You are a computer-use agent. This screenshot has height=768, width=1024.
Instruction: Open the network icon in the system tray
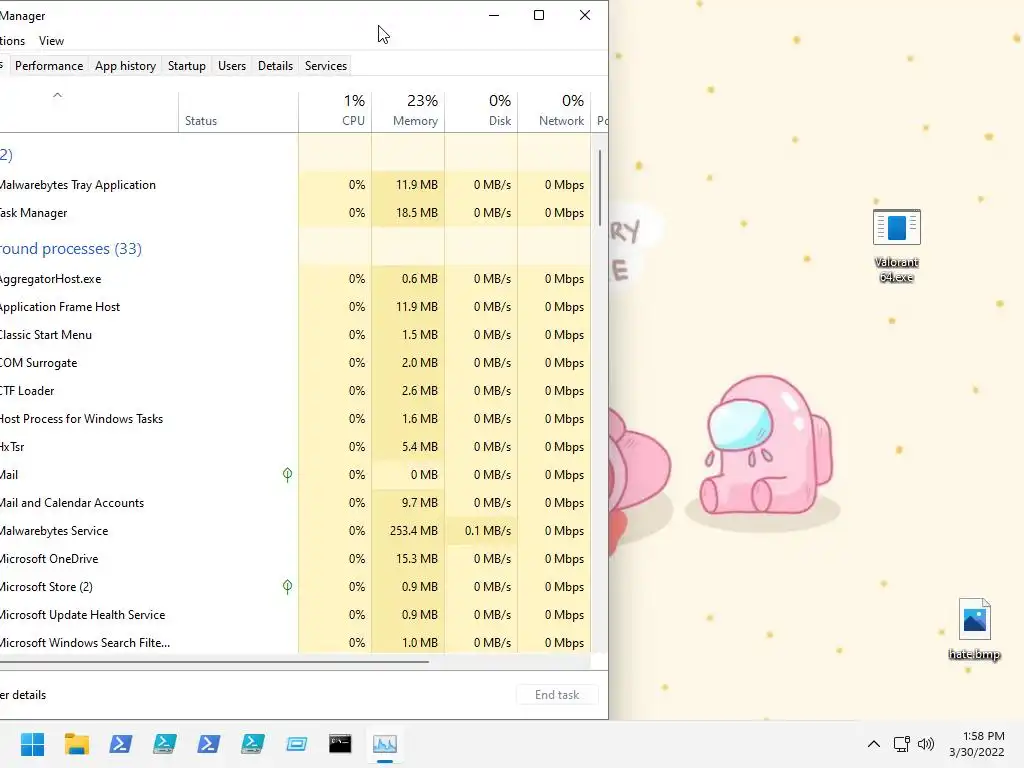901,744
